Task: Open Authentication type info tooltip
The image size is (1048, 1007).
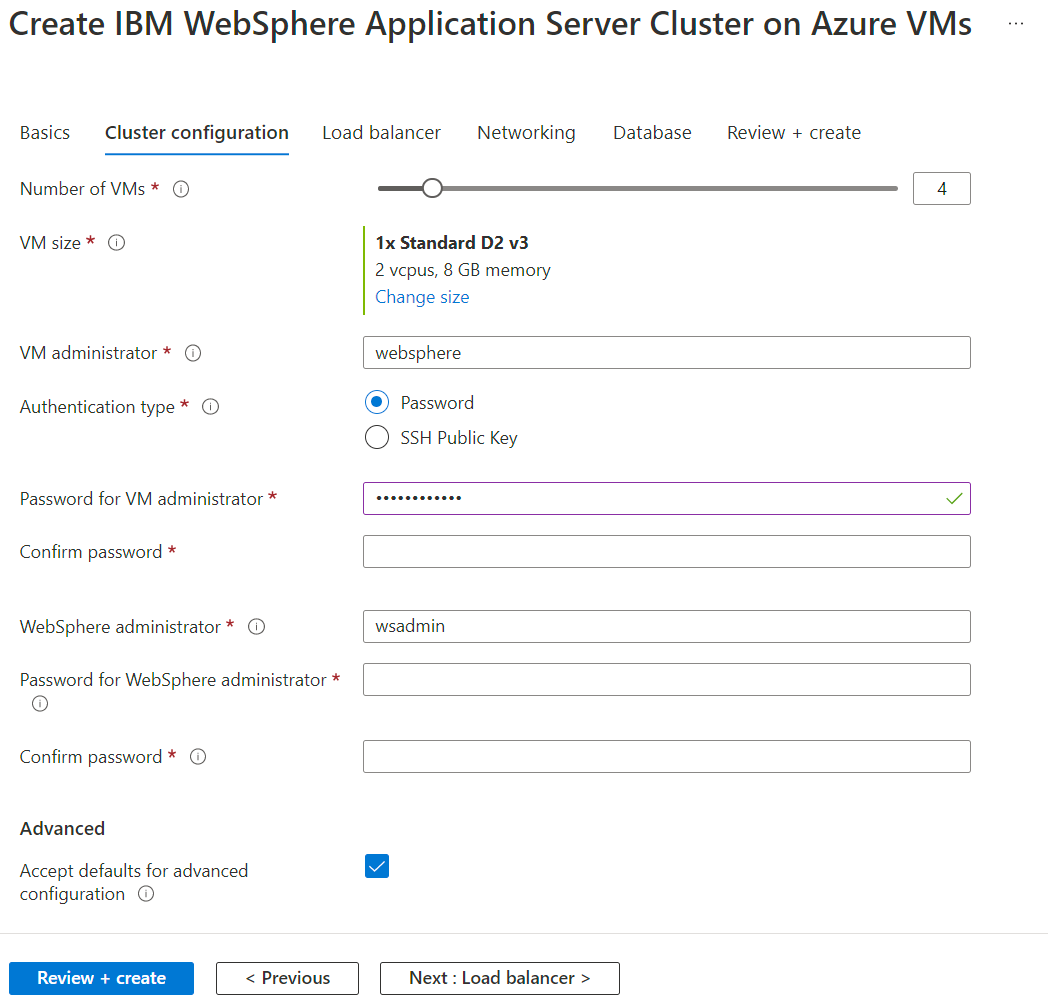Action: 211,406
